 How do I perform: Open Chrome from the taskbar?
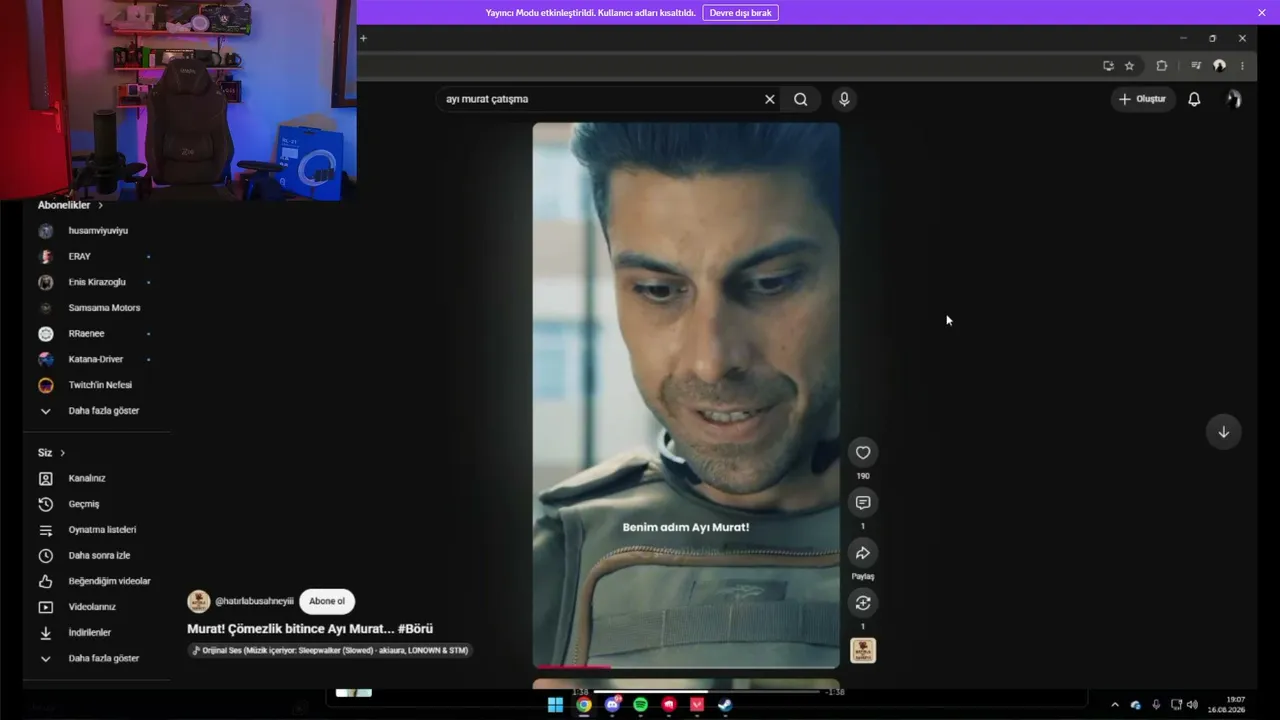(584, 705)
